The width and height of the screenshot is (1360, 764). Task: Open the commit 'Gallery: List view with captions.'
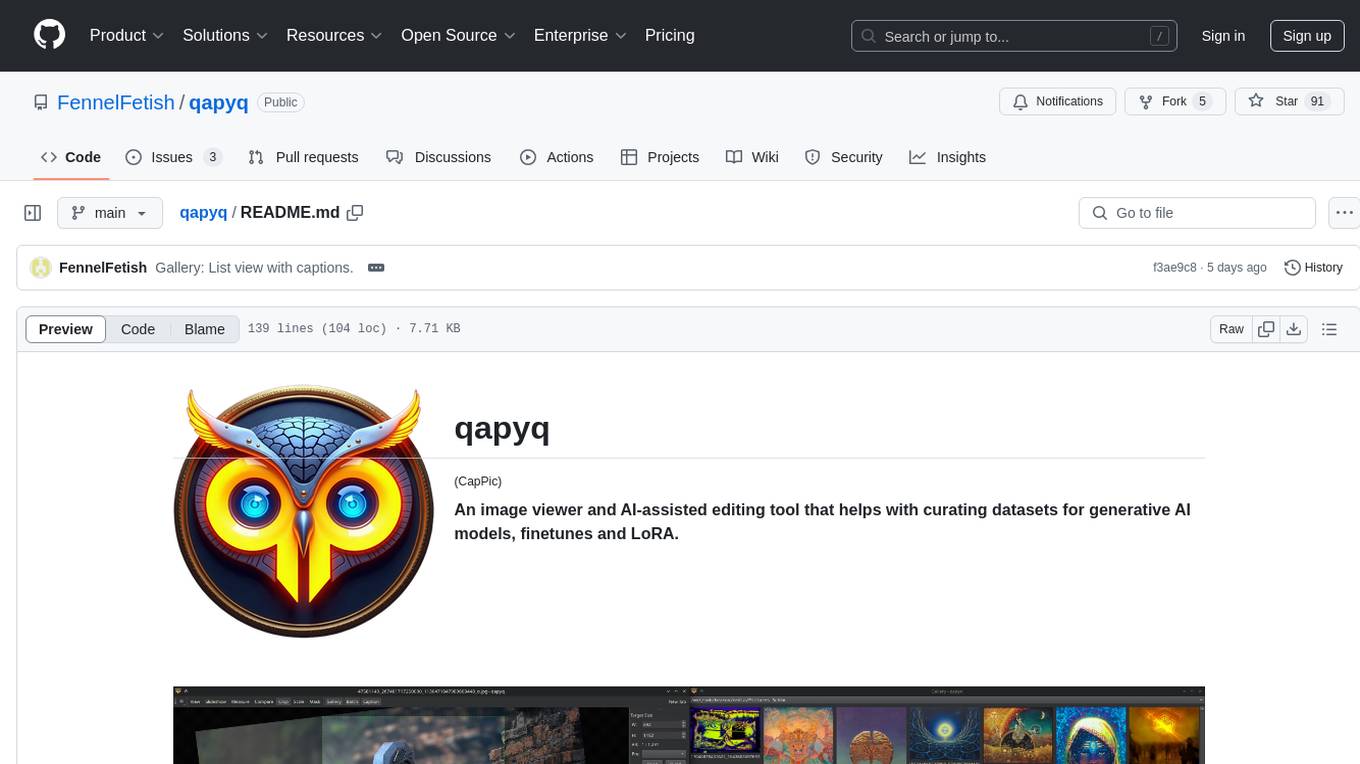254,267
